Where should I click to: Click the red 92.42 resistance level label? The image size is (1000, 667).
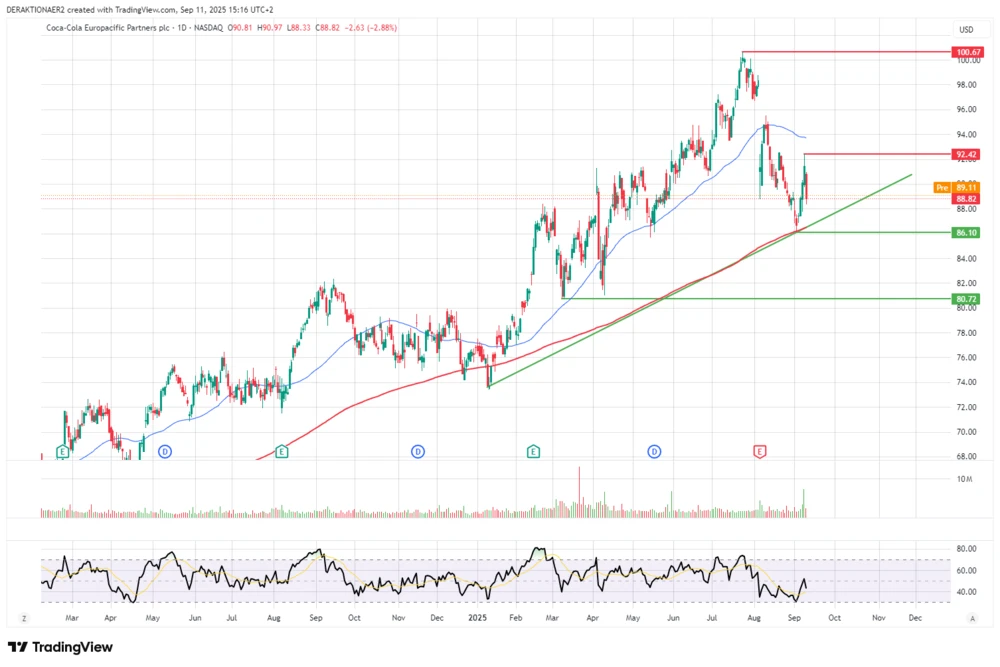pos(966,154)
